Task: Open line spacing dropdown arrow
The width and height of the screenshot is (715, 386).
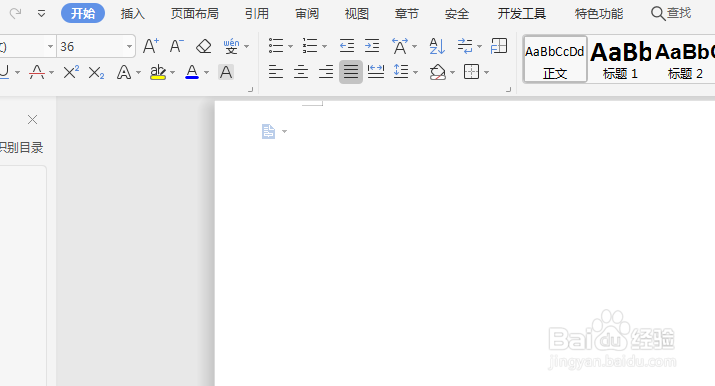Action: click(415, 72)
